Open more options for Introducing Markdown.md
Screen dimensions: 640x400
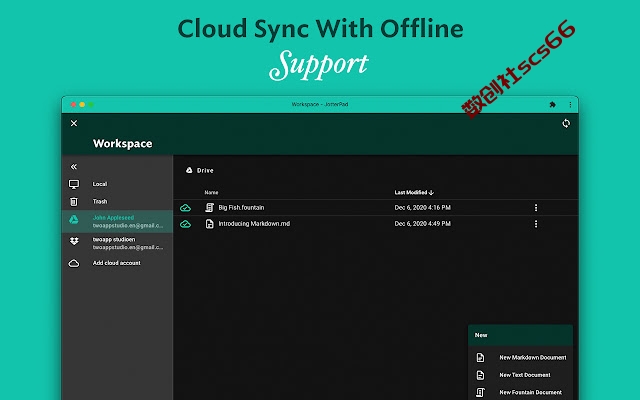(x=536, y=224)
